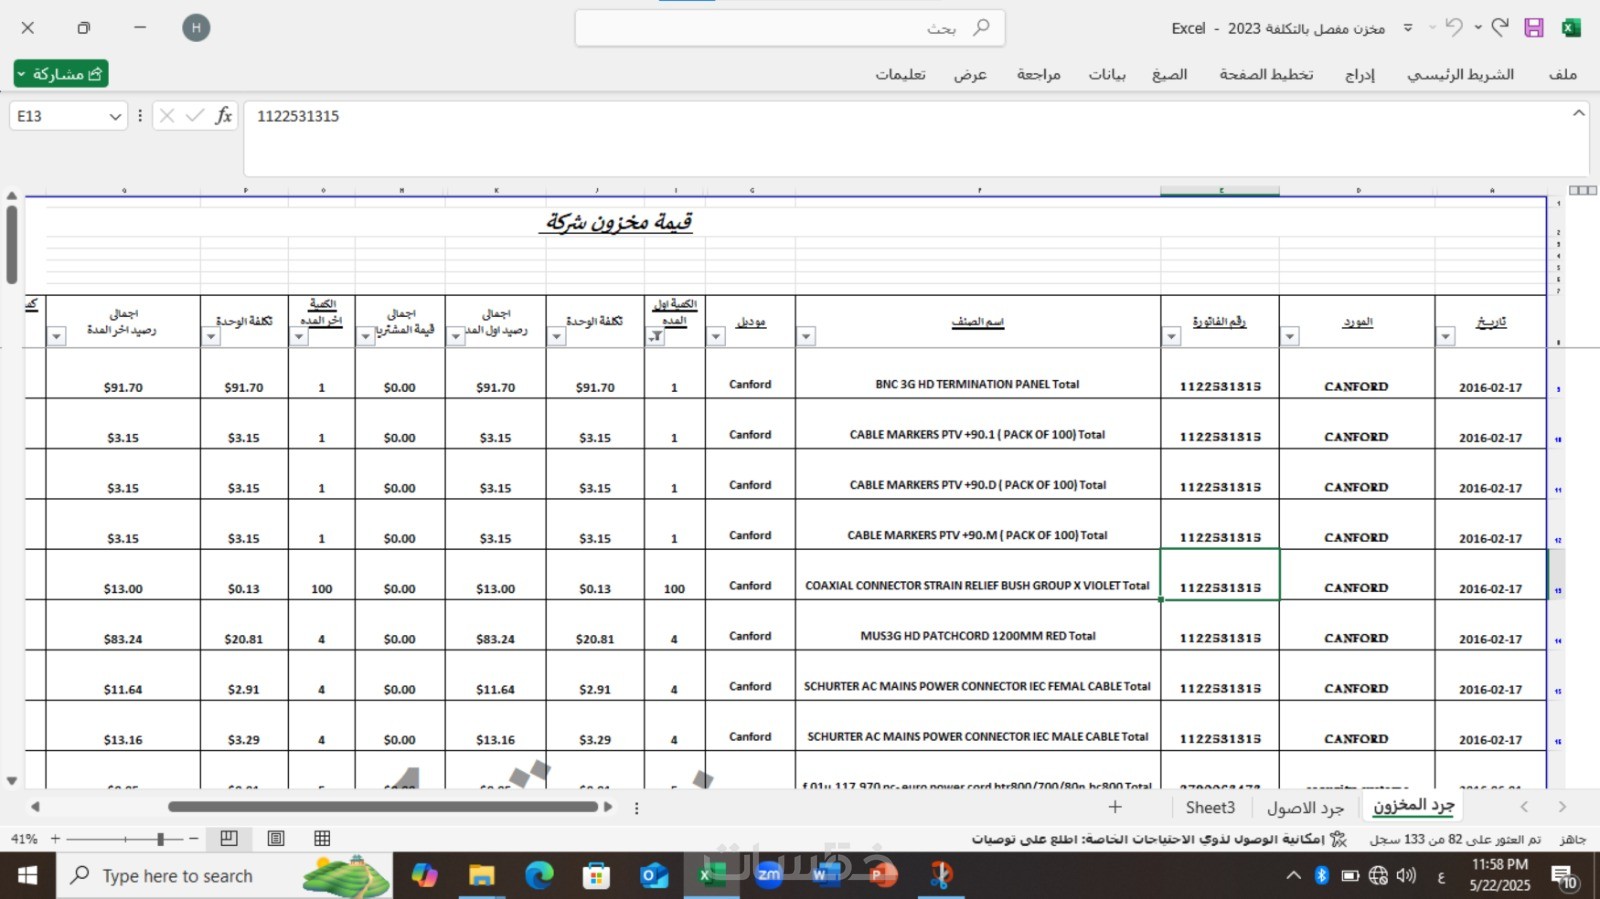Image resolution: width=1600 pixels, height=899 pixels.
Task: Open the تاريخ column filter dropdown
Action: pos(1446,337)
